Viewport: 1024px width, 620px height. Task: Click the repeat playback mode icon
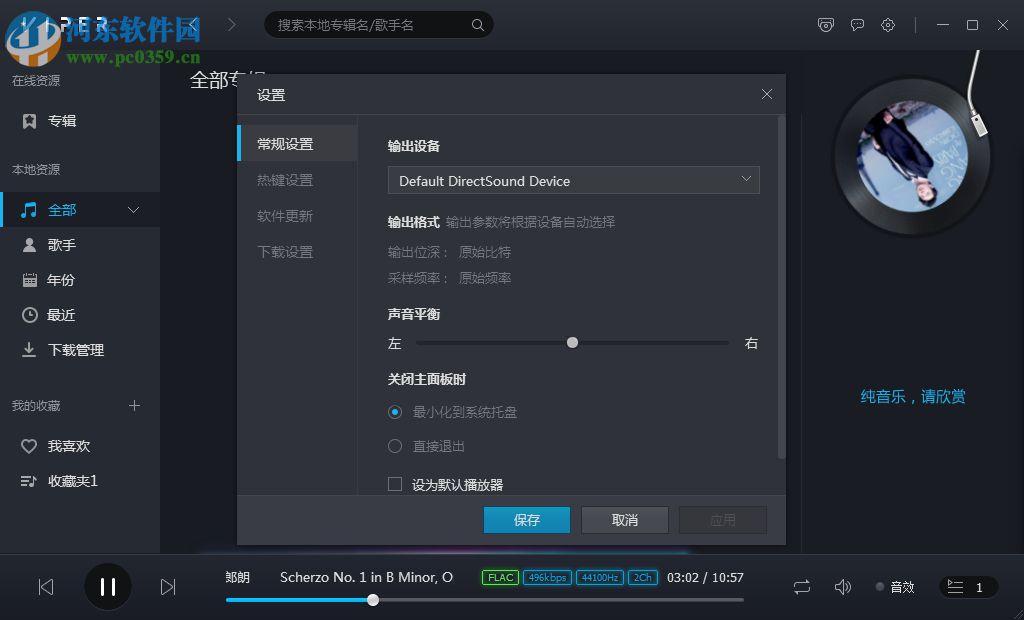[x=800, y=587]
